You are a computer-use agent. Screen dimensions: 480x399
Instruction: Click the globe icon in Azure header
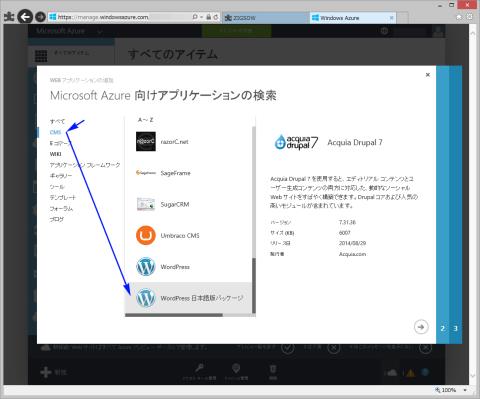point(384,31)
